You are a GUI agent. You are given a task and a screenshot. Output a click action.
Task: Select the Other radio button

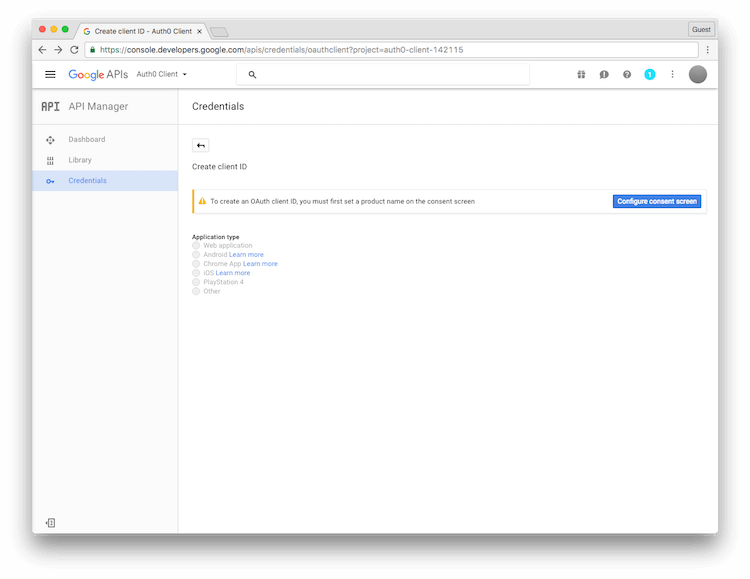196,291
